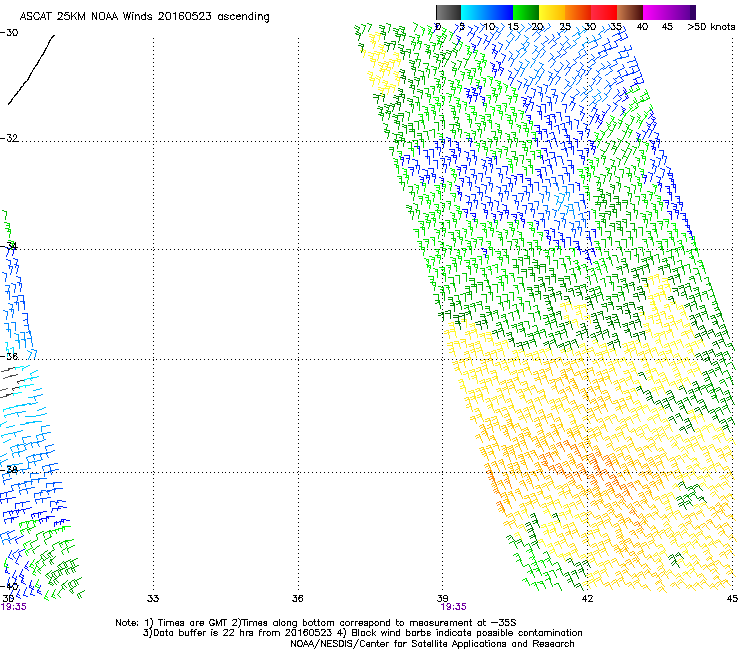Click the title "ASCAT 25KM NOAA Winds 20160523 ascending"

point(144,17)
